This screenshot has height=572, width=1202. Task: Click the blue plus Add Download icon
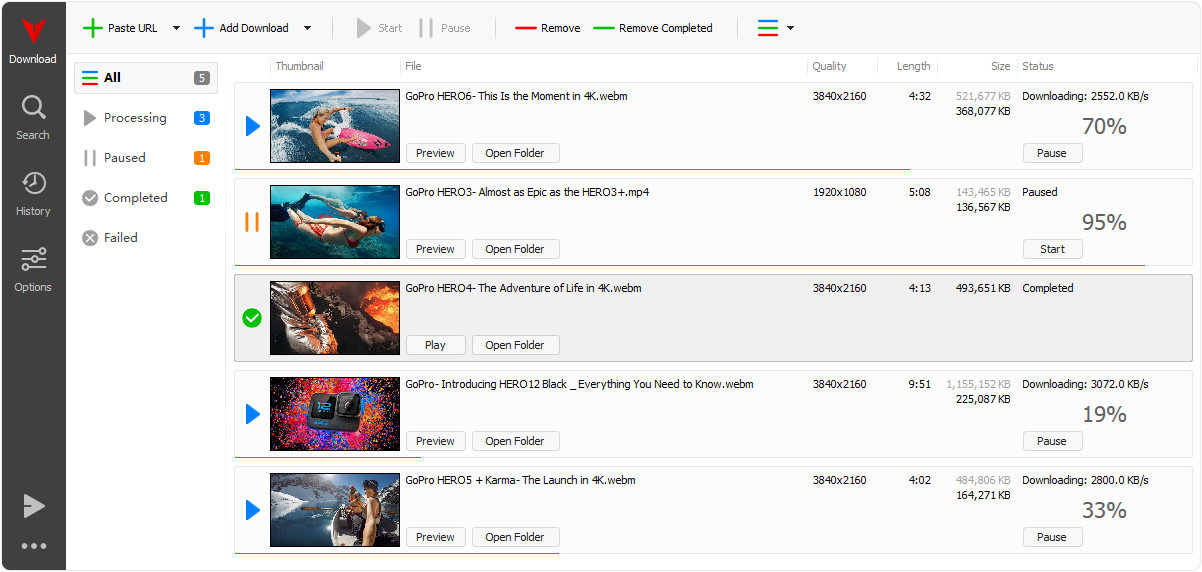coord(204,28)
